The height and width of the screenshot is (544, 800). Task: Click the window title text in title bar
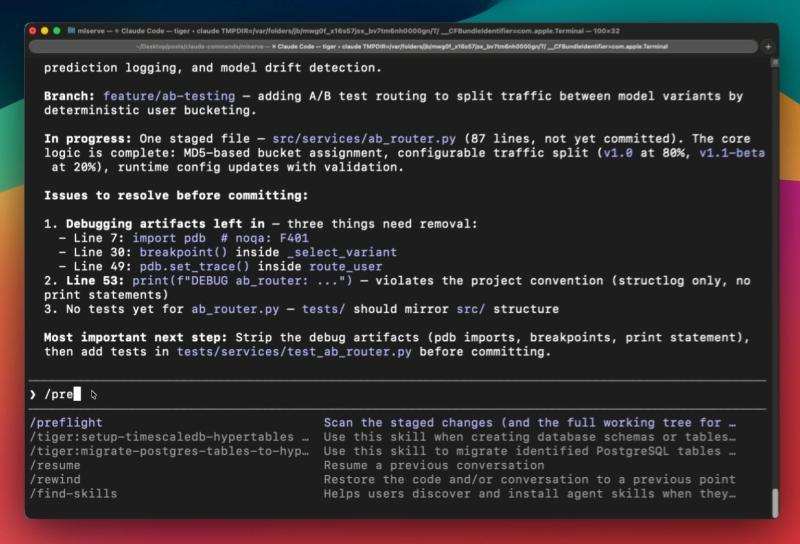(x=400, y=31)
